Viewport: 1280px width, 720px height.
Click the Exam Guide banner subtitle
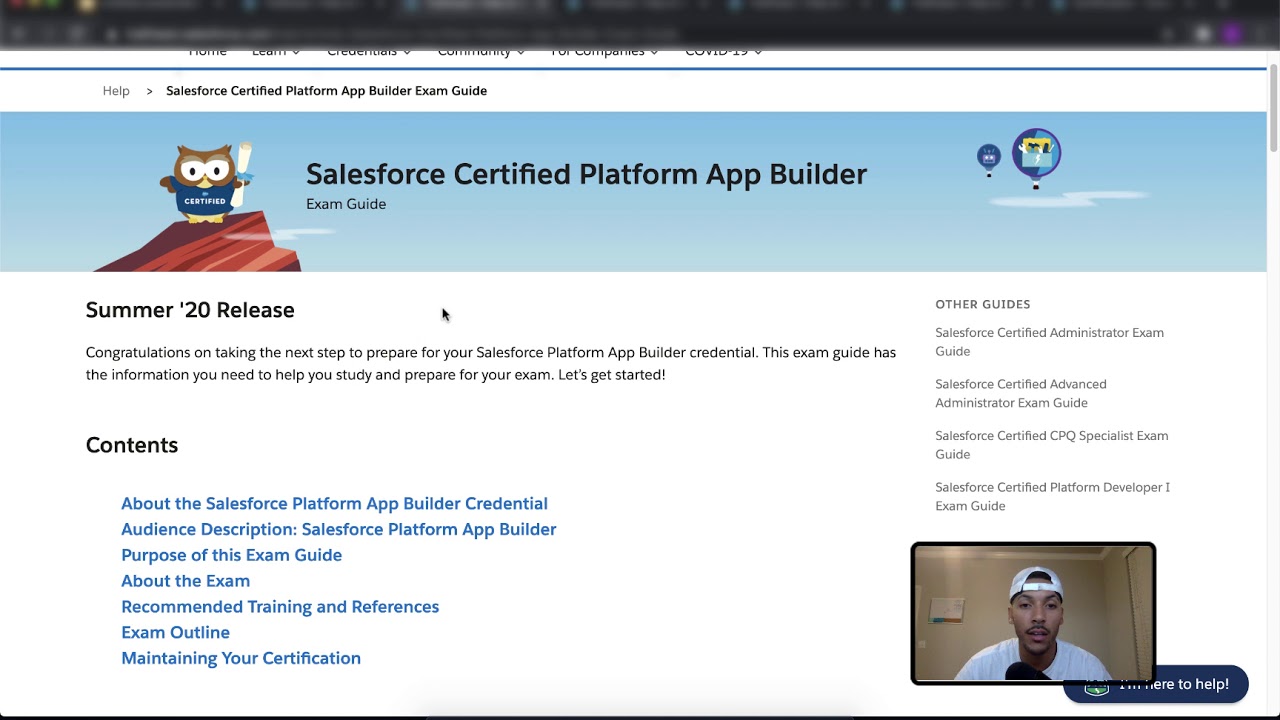pyautogui.click(x=346, y=204)
